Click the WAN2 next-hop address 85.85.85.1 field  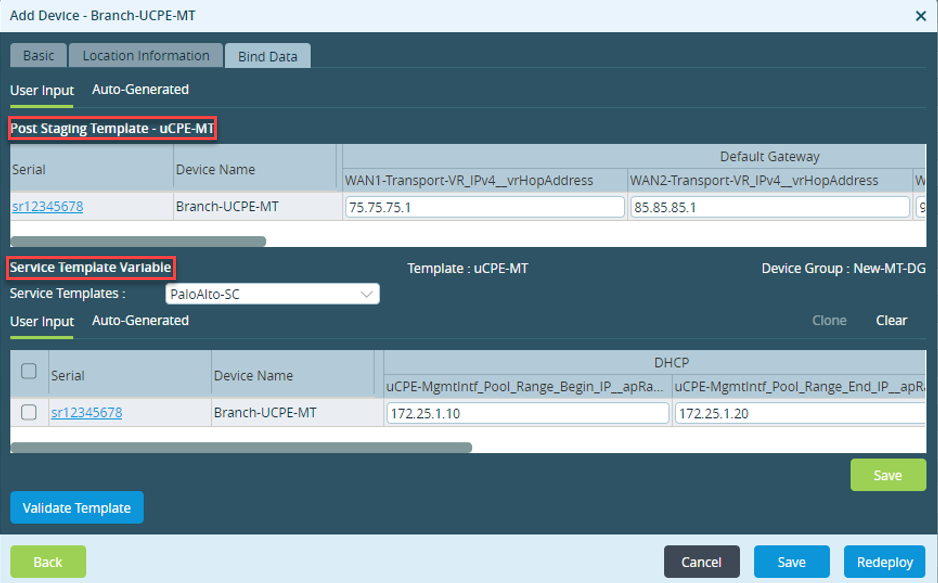click(770, 207)
